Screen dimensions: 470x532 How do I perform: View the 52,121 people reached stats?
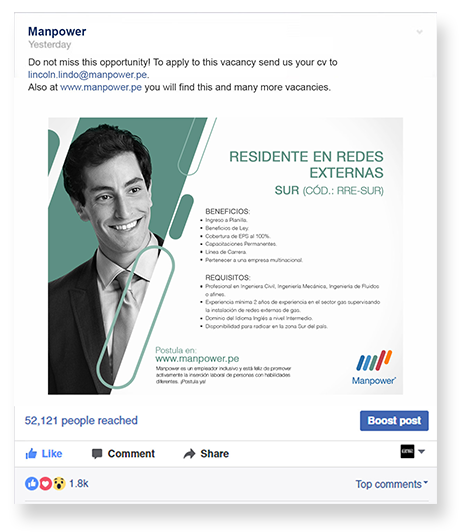81,421
